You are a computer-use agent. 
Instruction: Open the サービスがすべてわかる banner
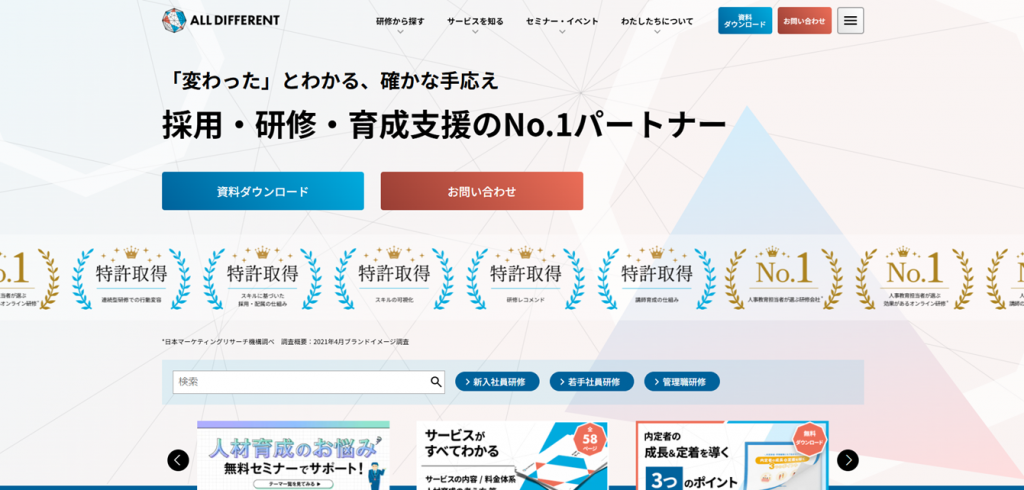coord(512,455)
